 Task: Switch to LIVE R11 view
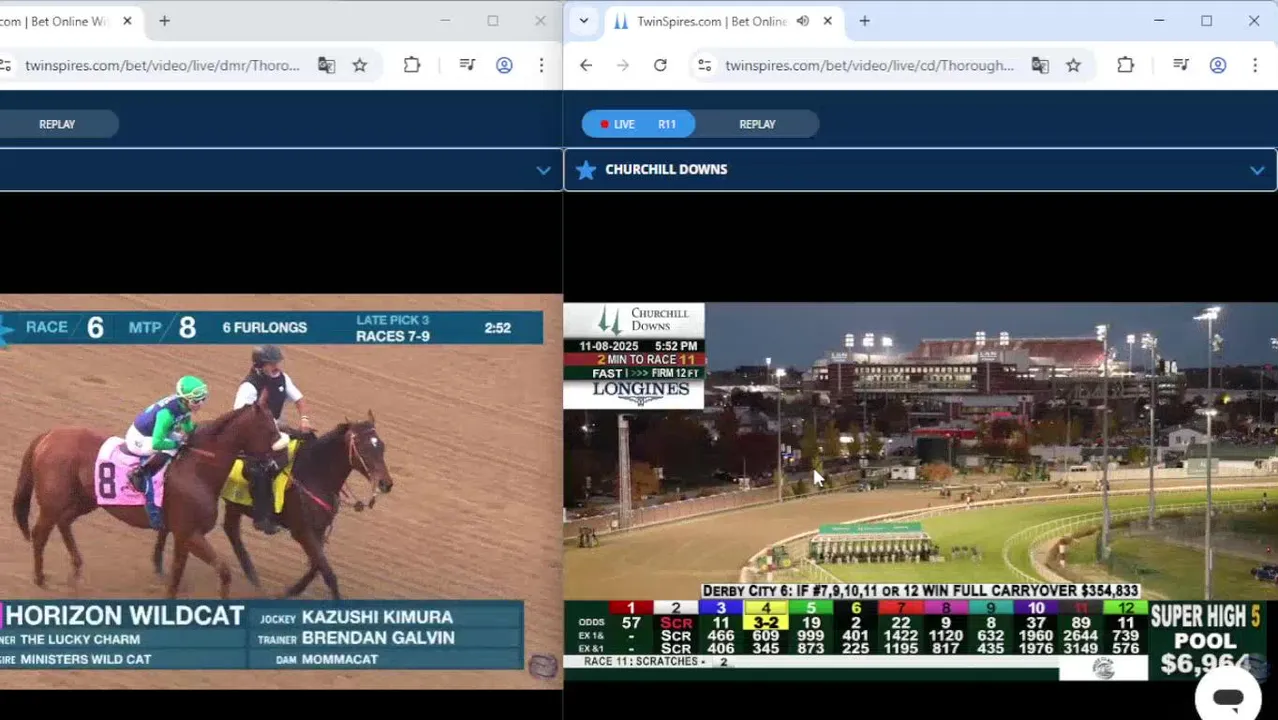[x=638, y=124]
